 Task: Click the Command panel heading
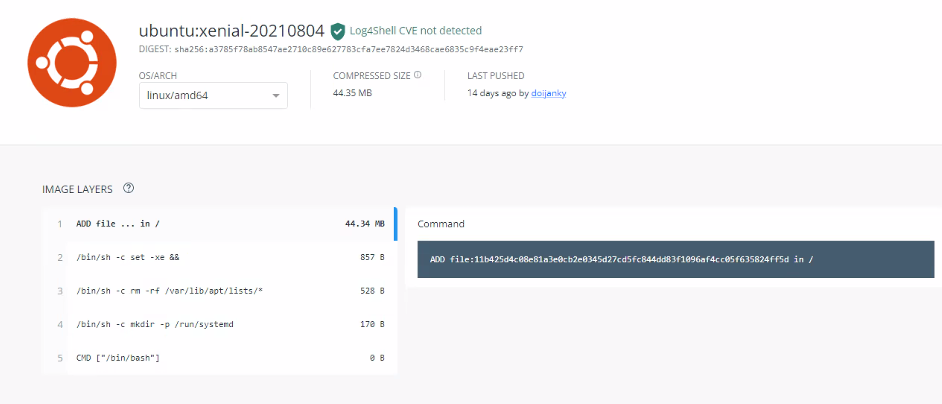(x=441, y=224)
